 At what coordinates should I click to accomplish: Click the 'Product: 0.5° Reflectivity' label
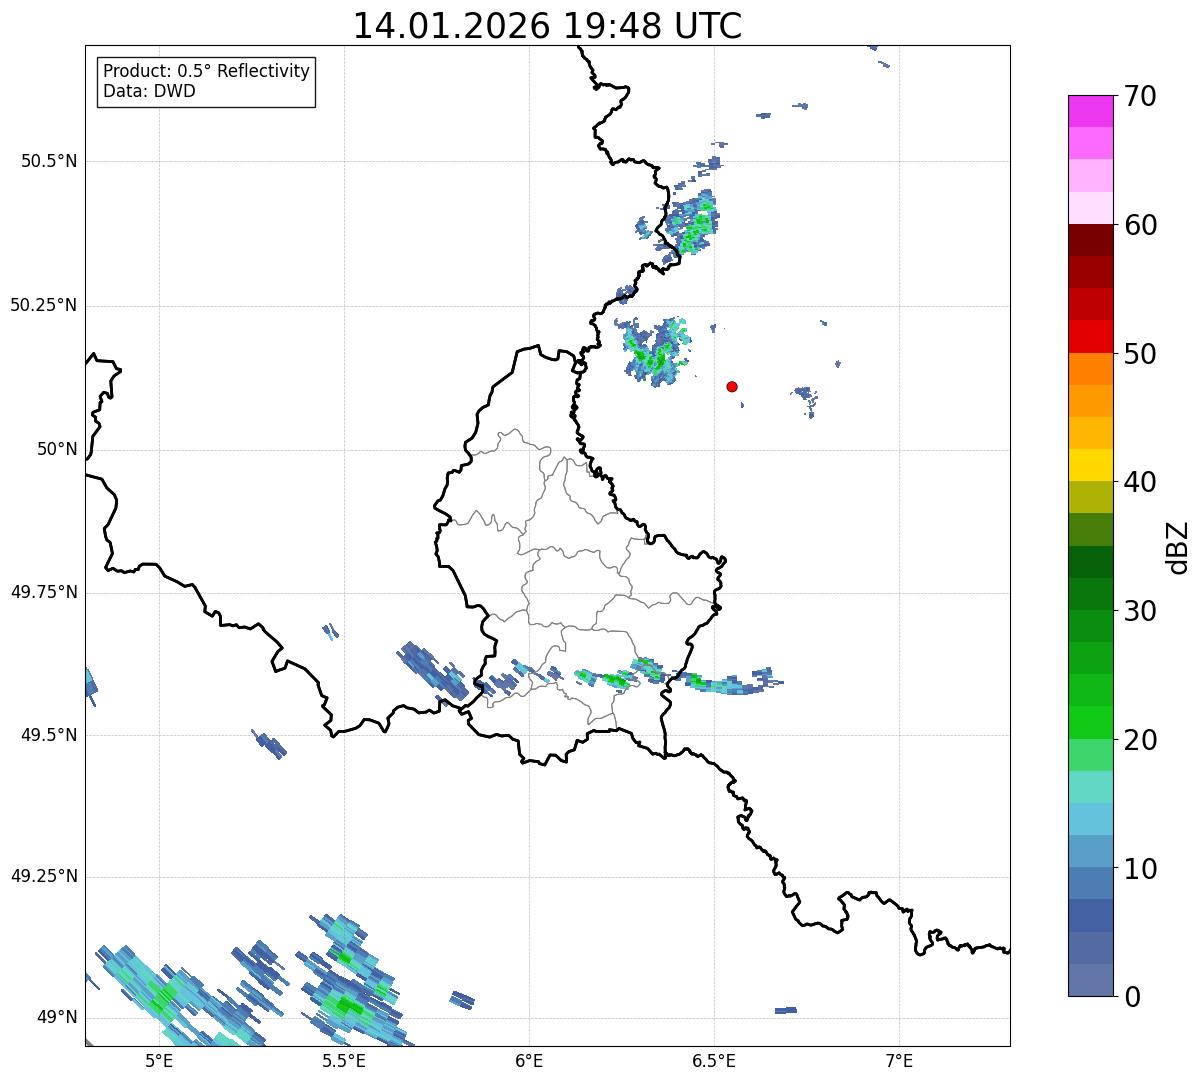pyautogui.click(x=206, y=72)
